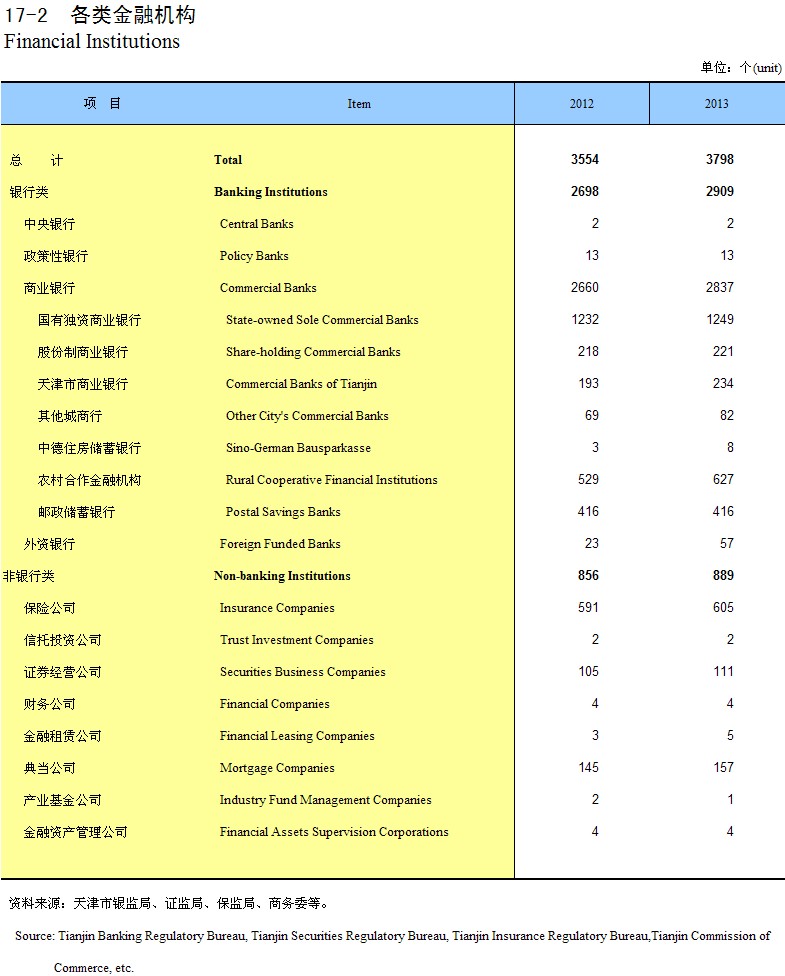The height and width of the screenshot is (976, 785).
Task: Select the 'Banking Institutions' row label
Action: [270, 192]
